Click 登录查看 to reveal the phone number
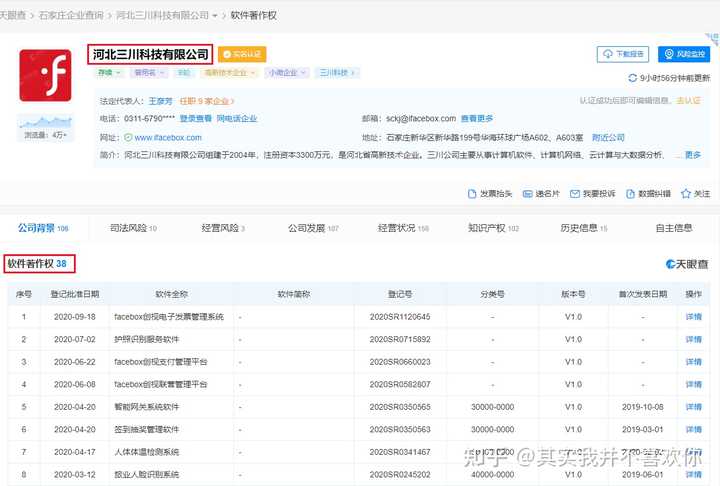The width and height of the screenshot is (720, 486). (196, 119)
